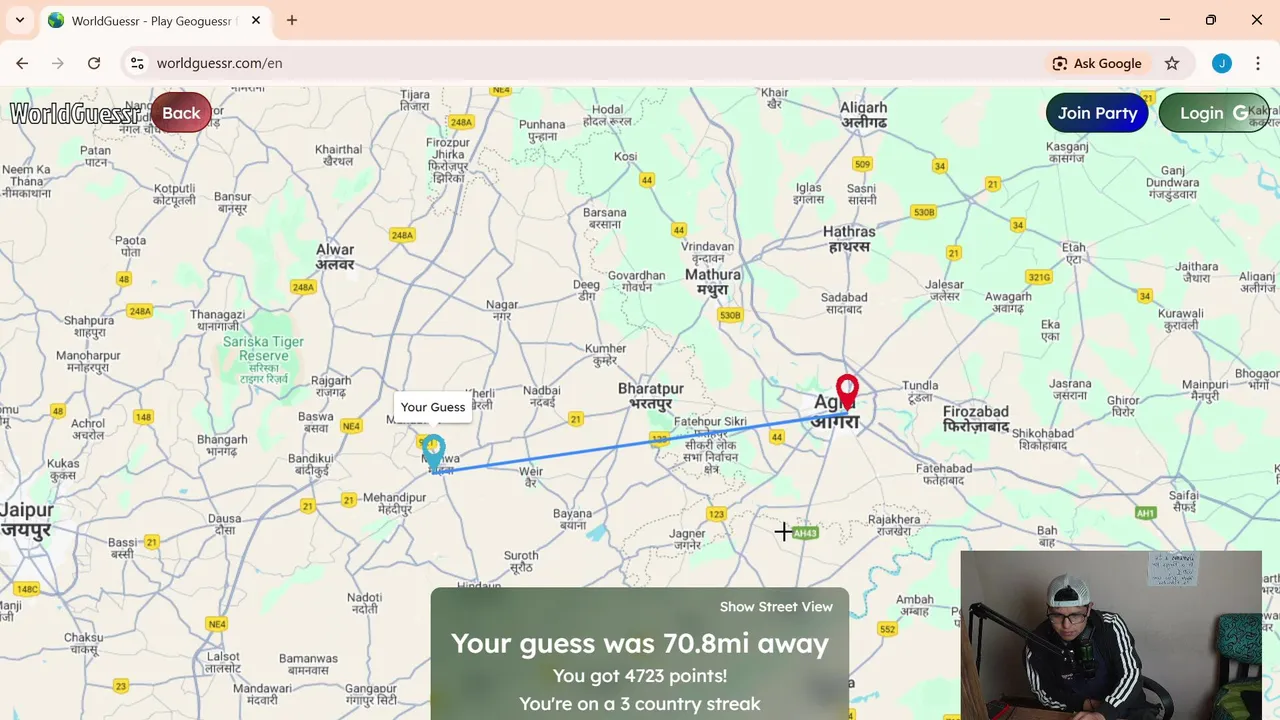Select the WorldGuessr browser tab
Viewport: 1280px width, 720px height.
pos(155,20)
